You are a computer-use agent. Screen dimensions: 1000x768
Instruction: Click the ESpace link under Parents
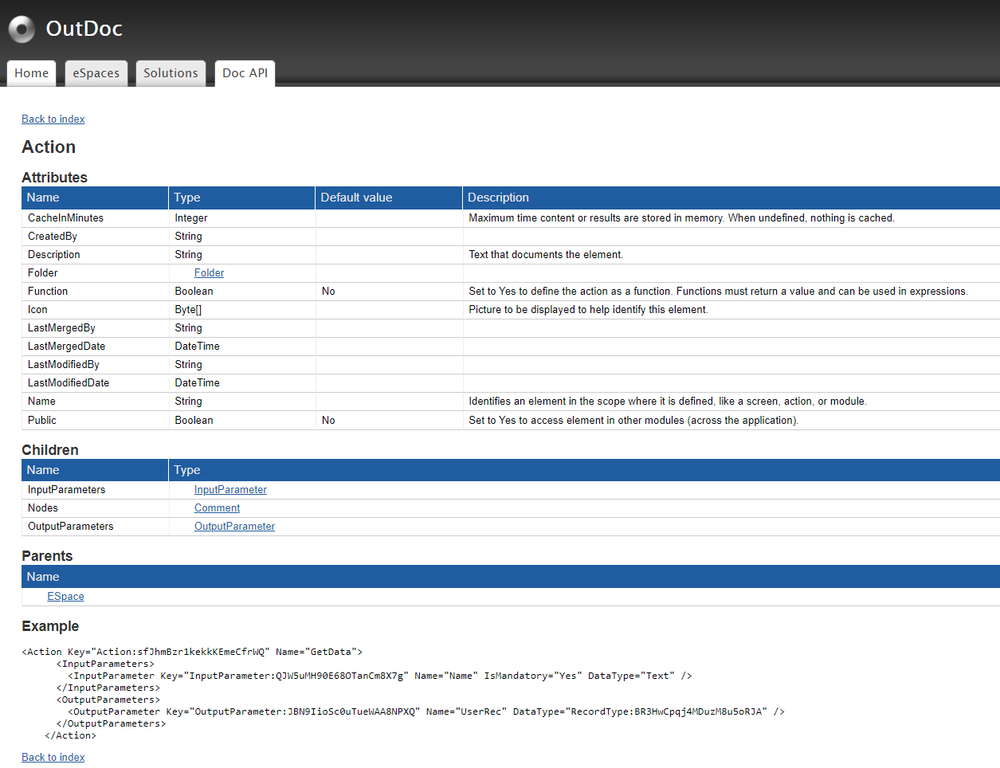point(65,596)
